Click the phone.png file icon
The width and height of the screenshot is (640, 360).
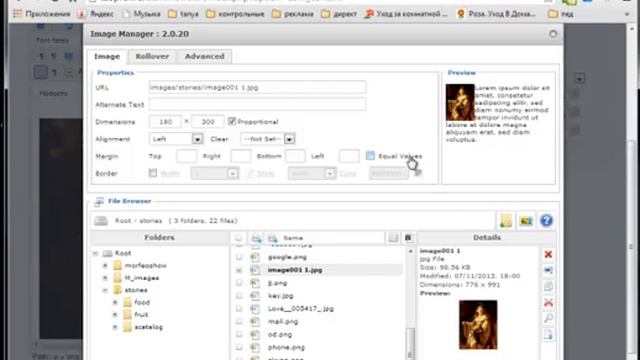click(255, 348)
